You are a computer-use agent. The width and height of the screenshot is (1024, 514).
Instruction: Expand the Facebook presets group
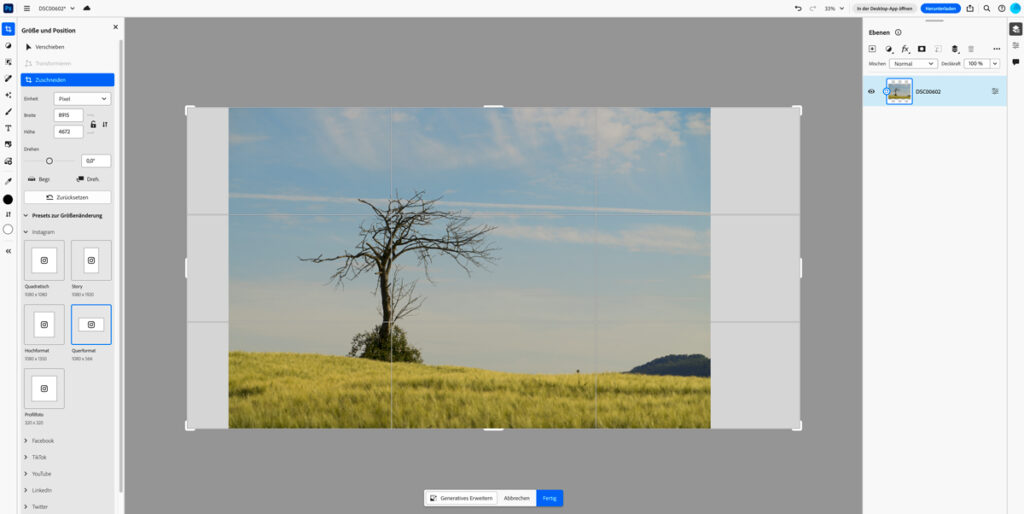click(26, 441)
